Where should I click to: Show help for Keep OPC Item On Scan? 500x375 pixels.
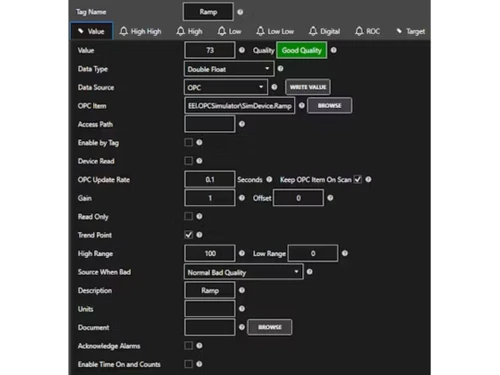(x=368, y=179)
